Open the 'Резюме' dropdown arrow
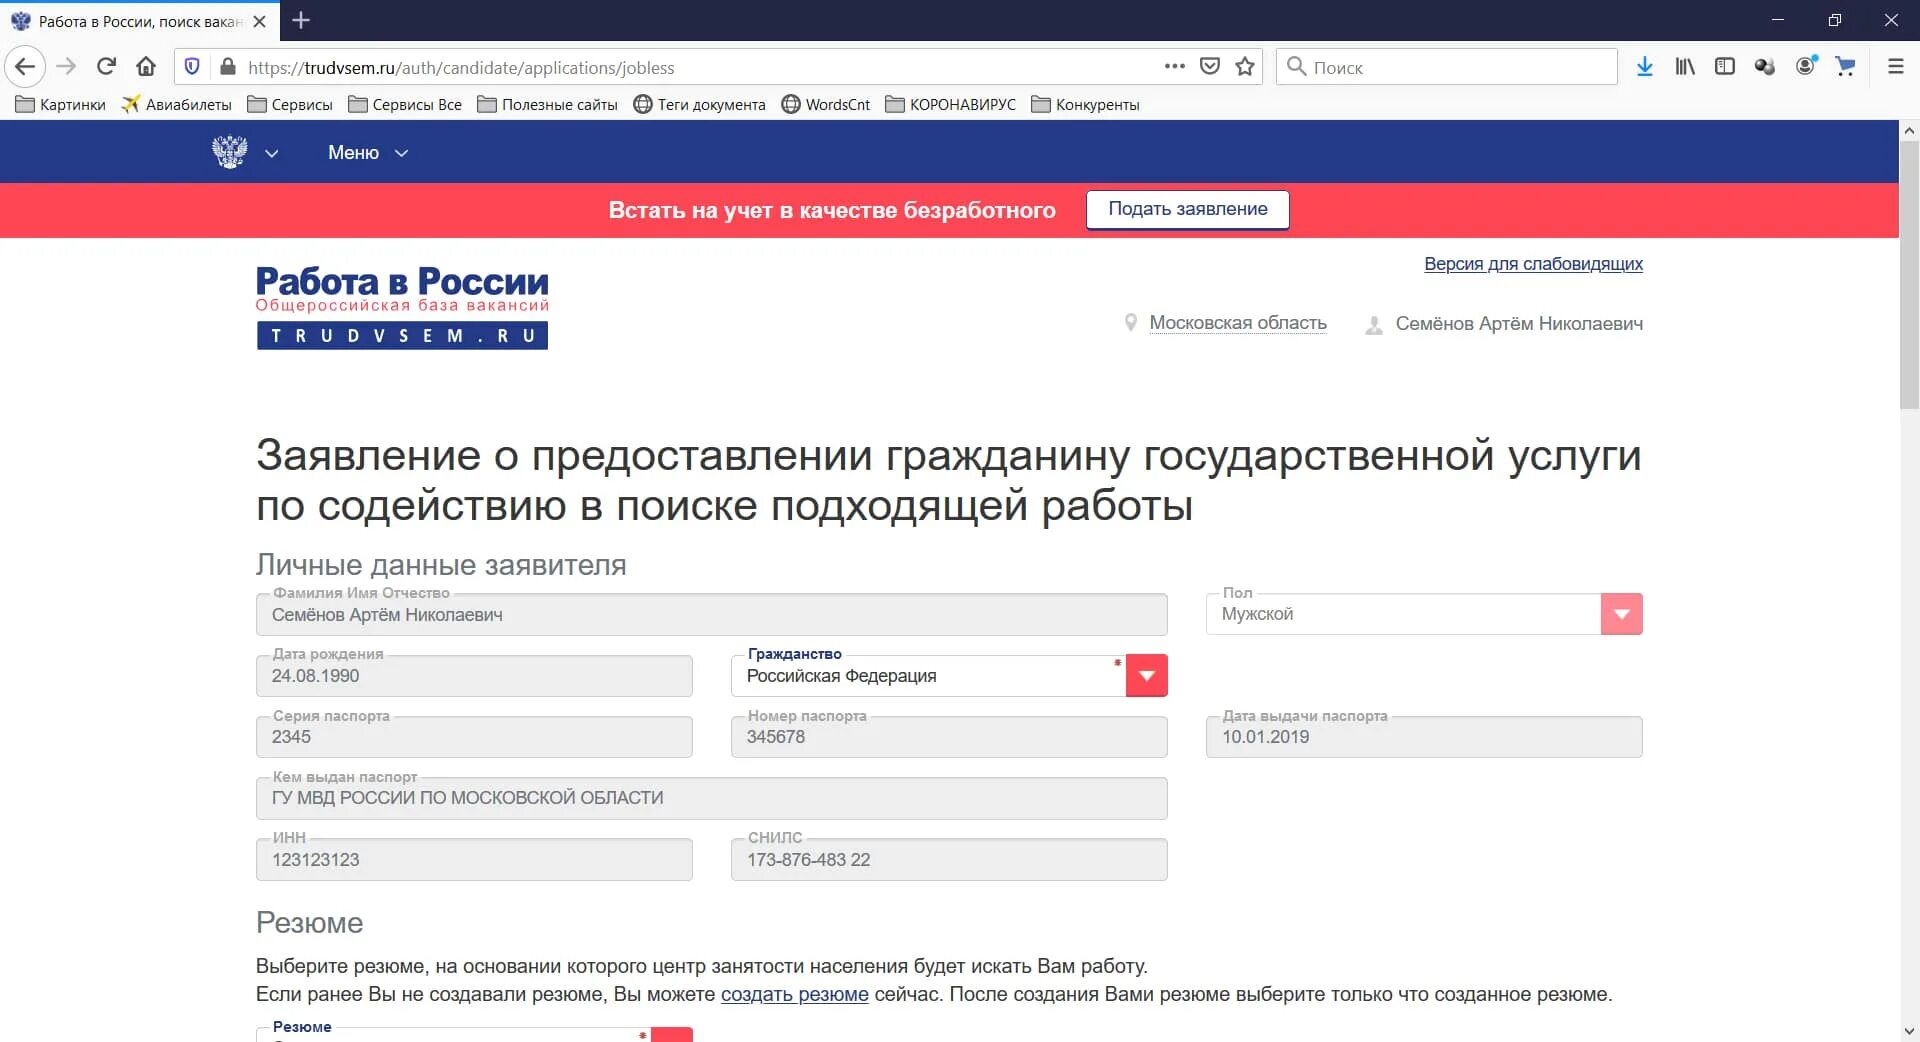Screen dimensions: 1920x1042 [671, 1035]
